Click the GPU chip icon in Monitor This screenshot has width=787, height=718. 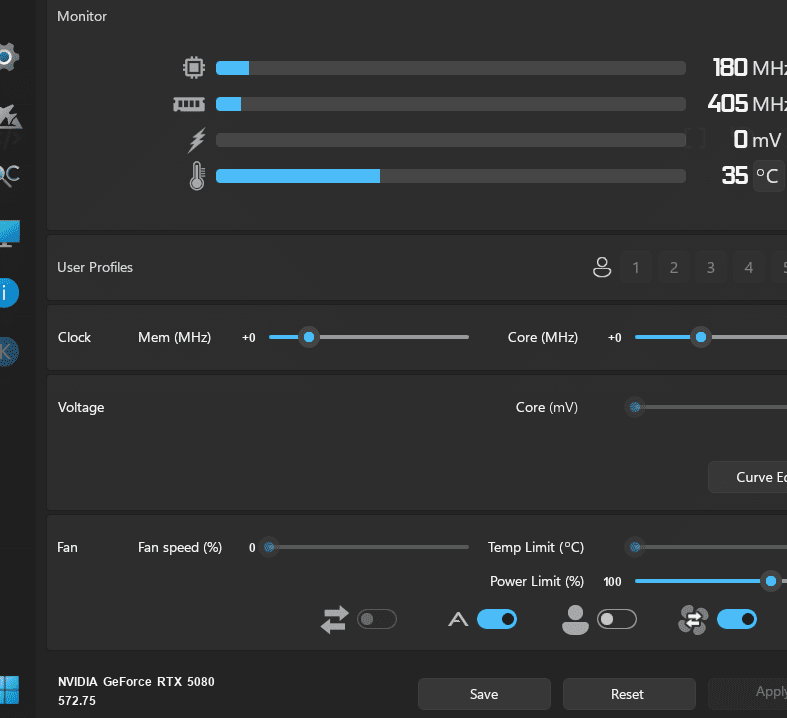193,68
